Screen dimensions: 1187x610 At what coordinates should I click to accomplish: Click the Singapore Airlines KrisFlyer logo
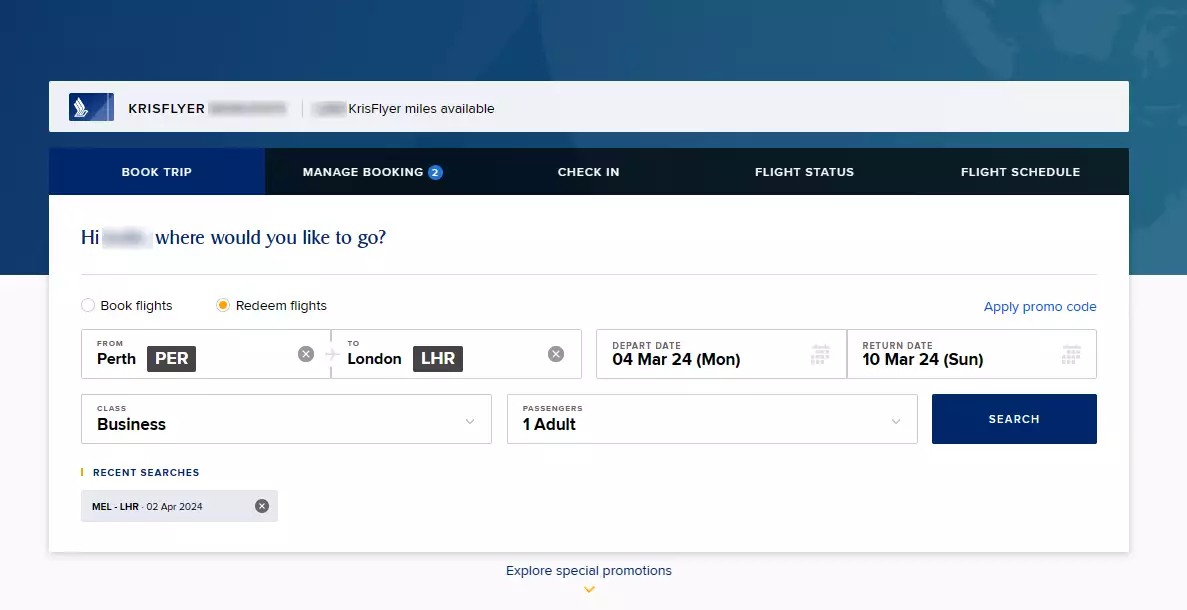tap(91, 107)
